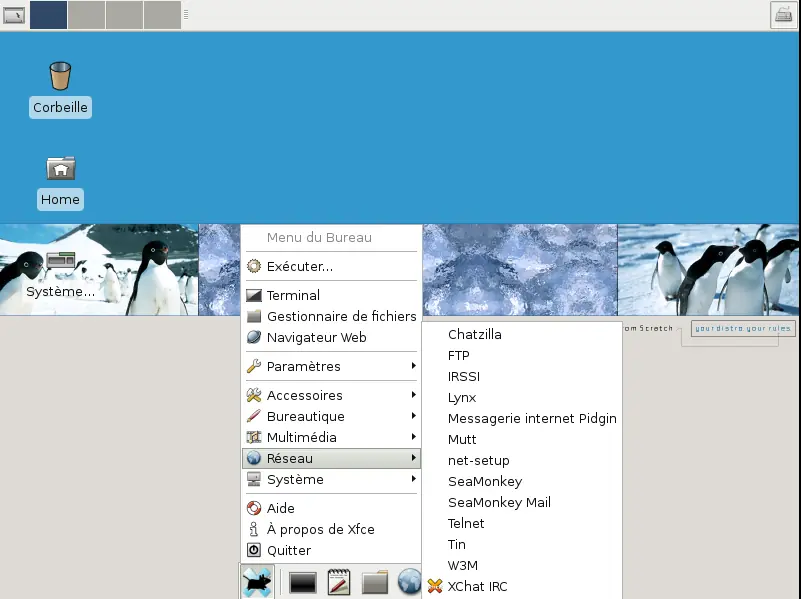Image resolution: width=801 pixels, height=599 pixels.
Task: Click the 'your distro your rules' link
Action: pos(743,328)
